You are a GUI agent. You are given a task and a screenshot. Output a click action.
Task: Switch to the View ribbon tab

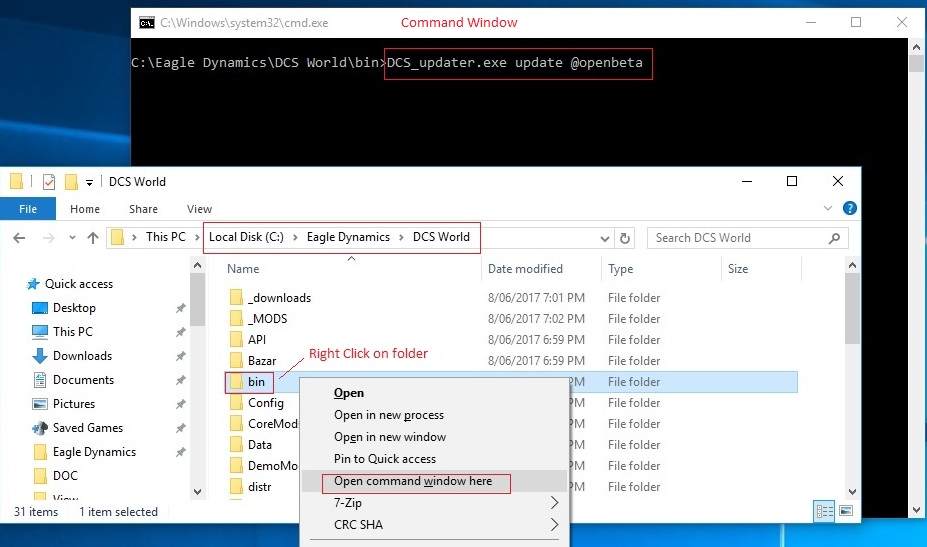[199, 209]
